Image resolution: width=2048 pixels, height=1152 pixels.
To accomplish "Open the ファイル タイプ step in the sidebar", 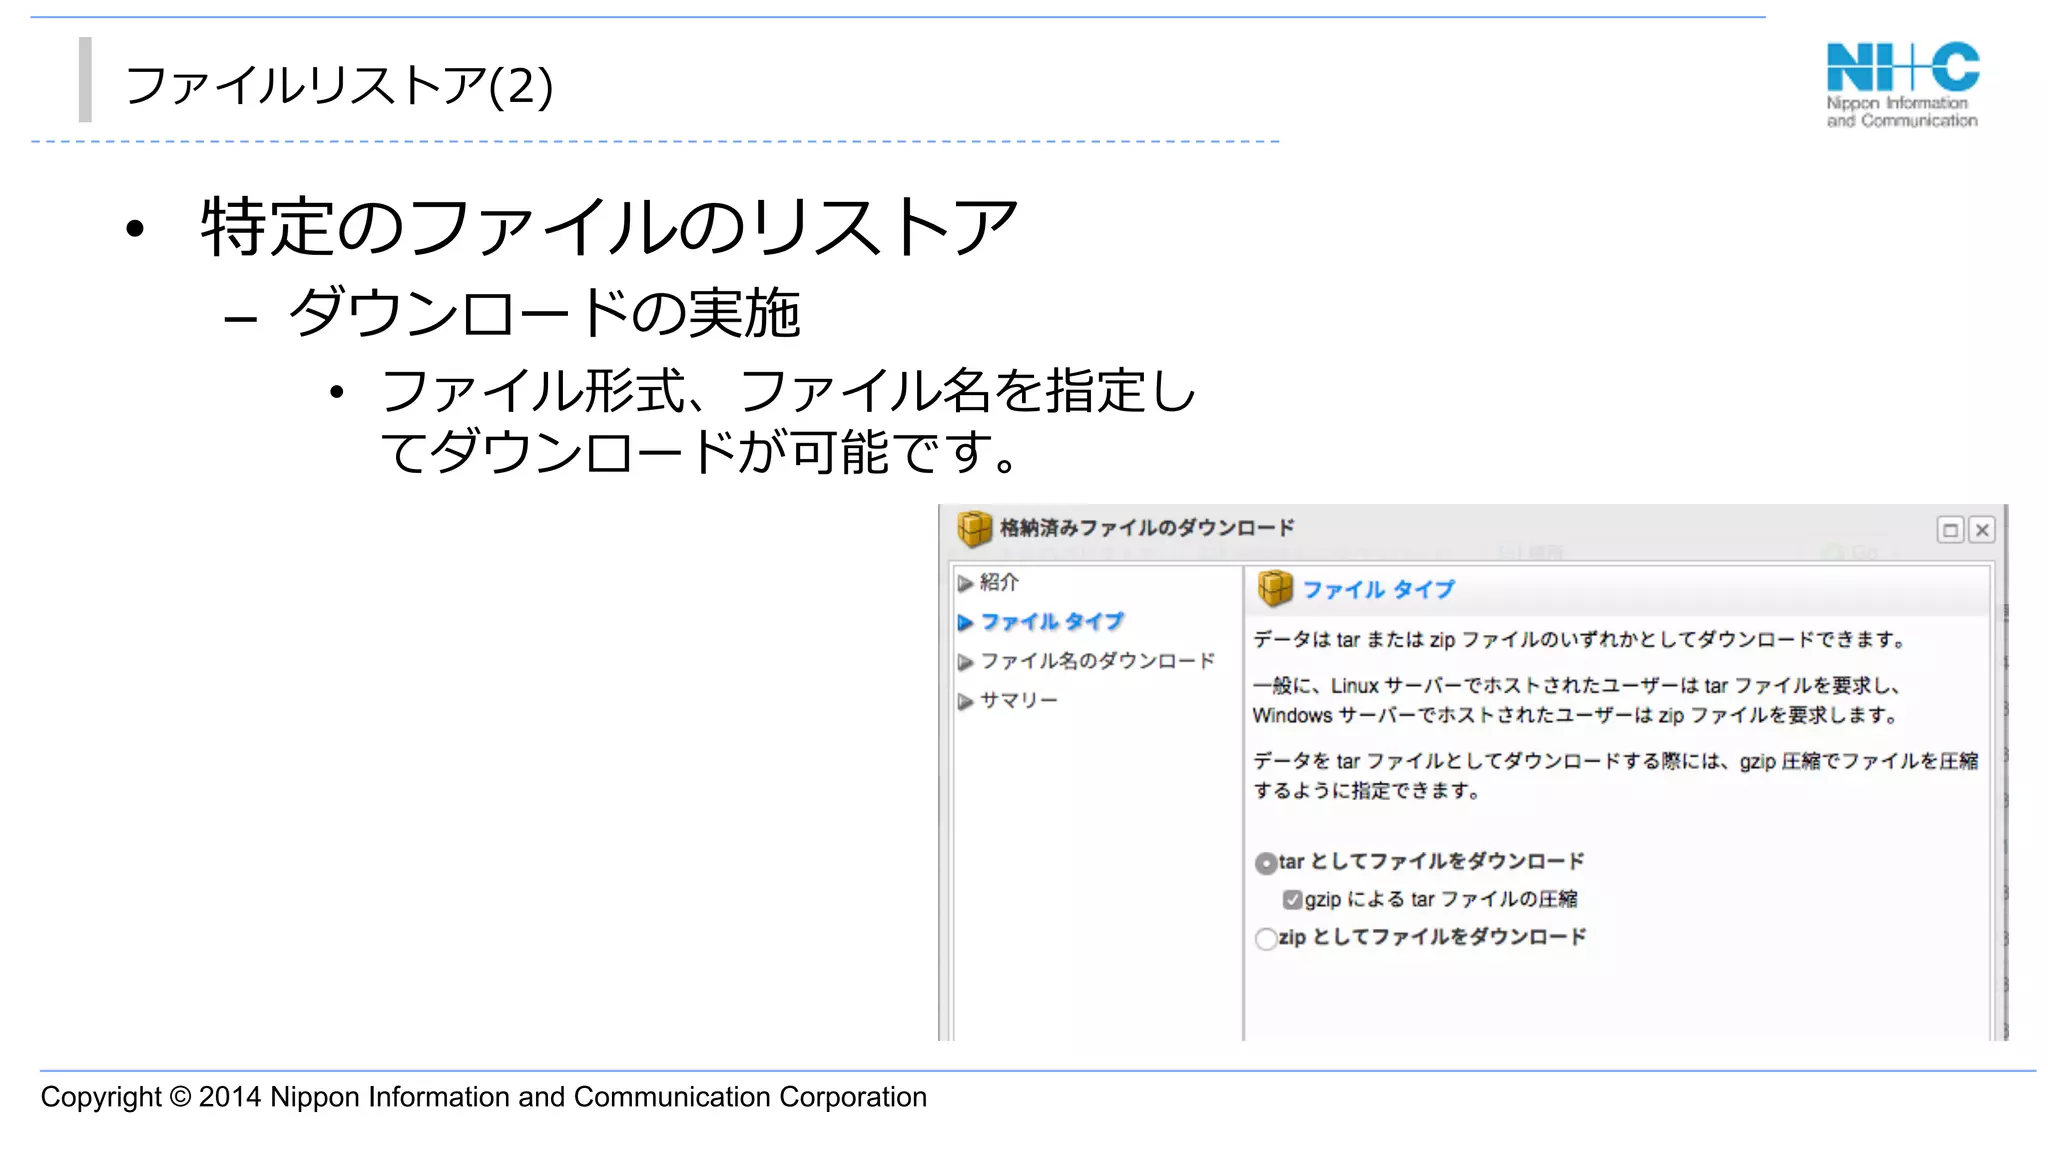I will pyautogui.click(x=1052, y=622).
